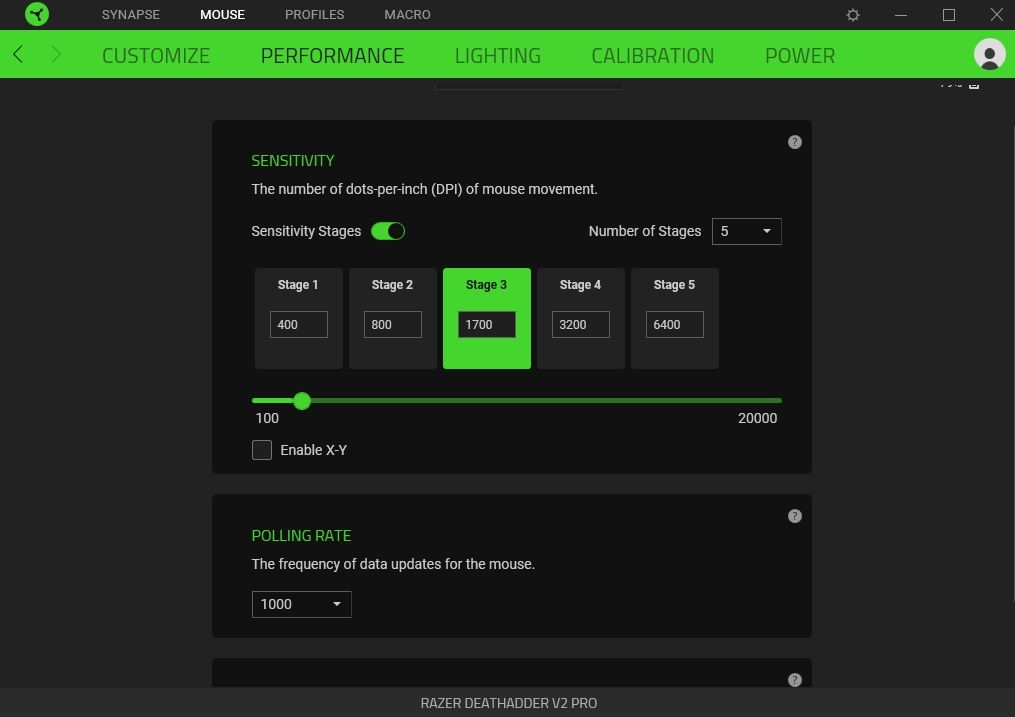Click the Razer Synapse logo icon
Viewport: 1015px width, 717px height.
tap(37, 14)
